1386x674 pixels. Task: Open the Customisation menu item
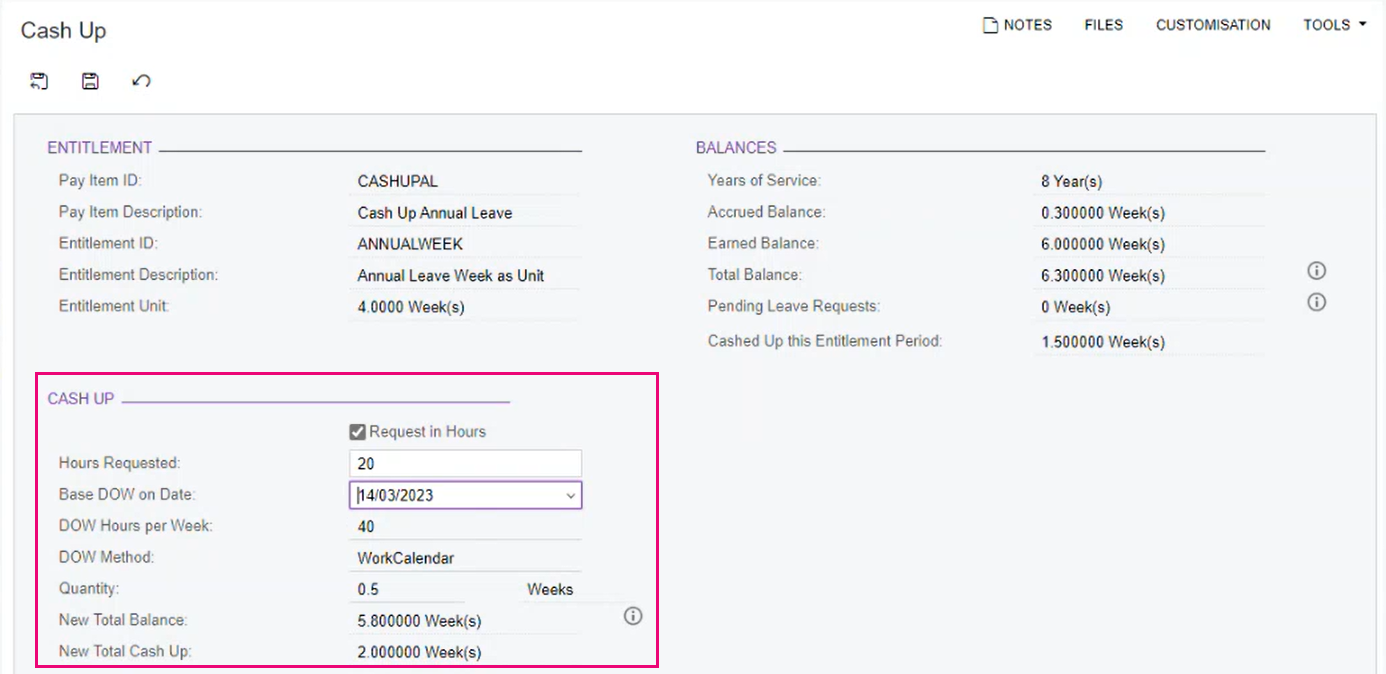[x=1213, y=25]
